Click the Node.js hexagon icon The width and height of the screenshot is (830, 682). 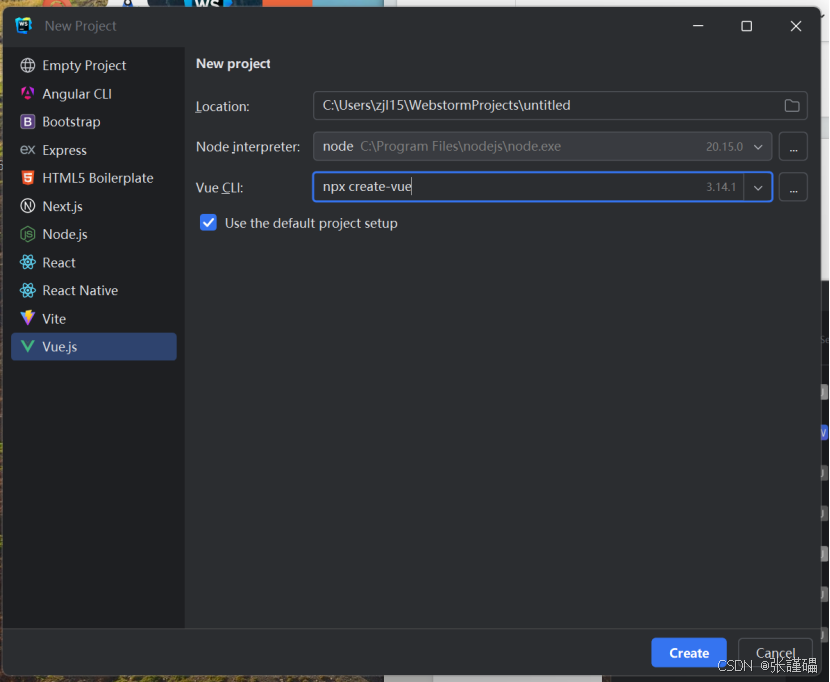pyautogui.click(x=28, y=234)
